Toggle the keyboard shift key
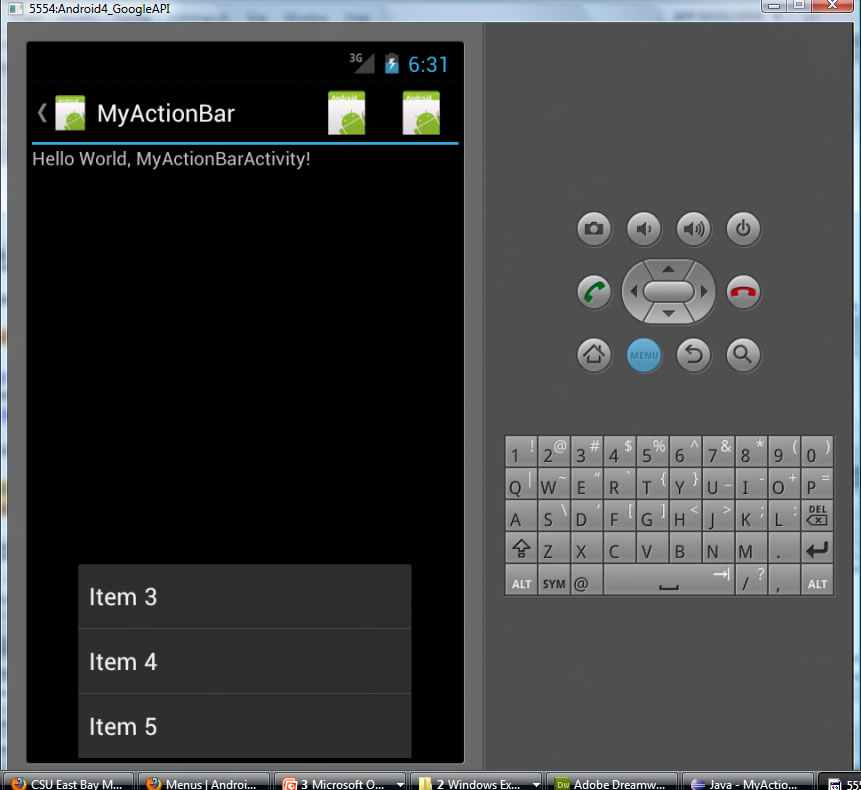This screenshot has height=790, width=861. pos(521,550)
